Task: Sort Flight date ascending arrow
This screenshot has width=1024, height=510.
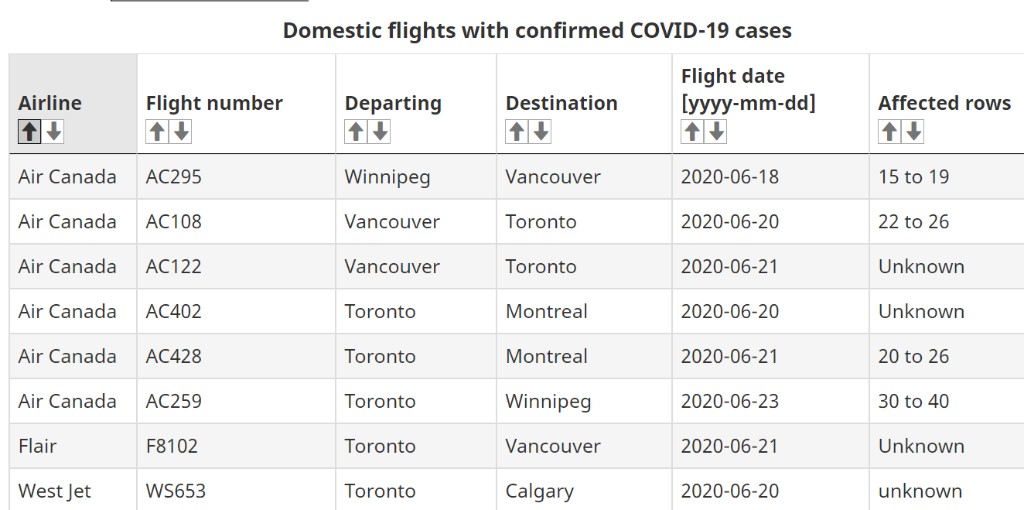Action: [692, 132]
